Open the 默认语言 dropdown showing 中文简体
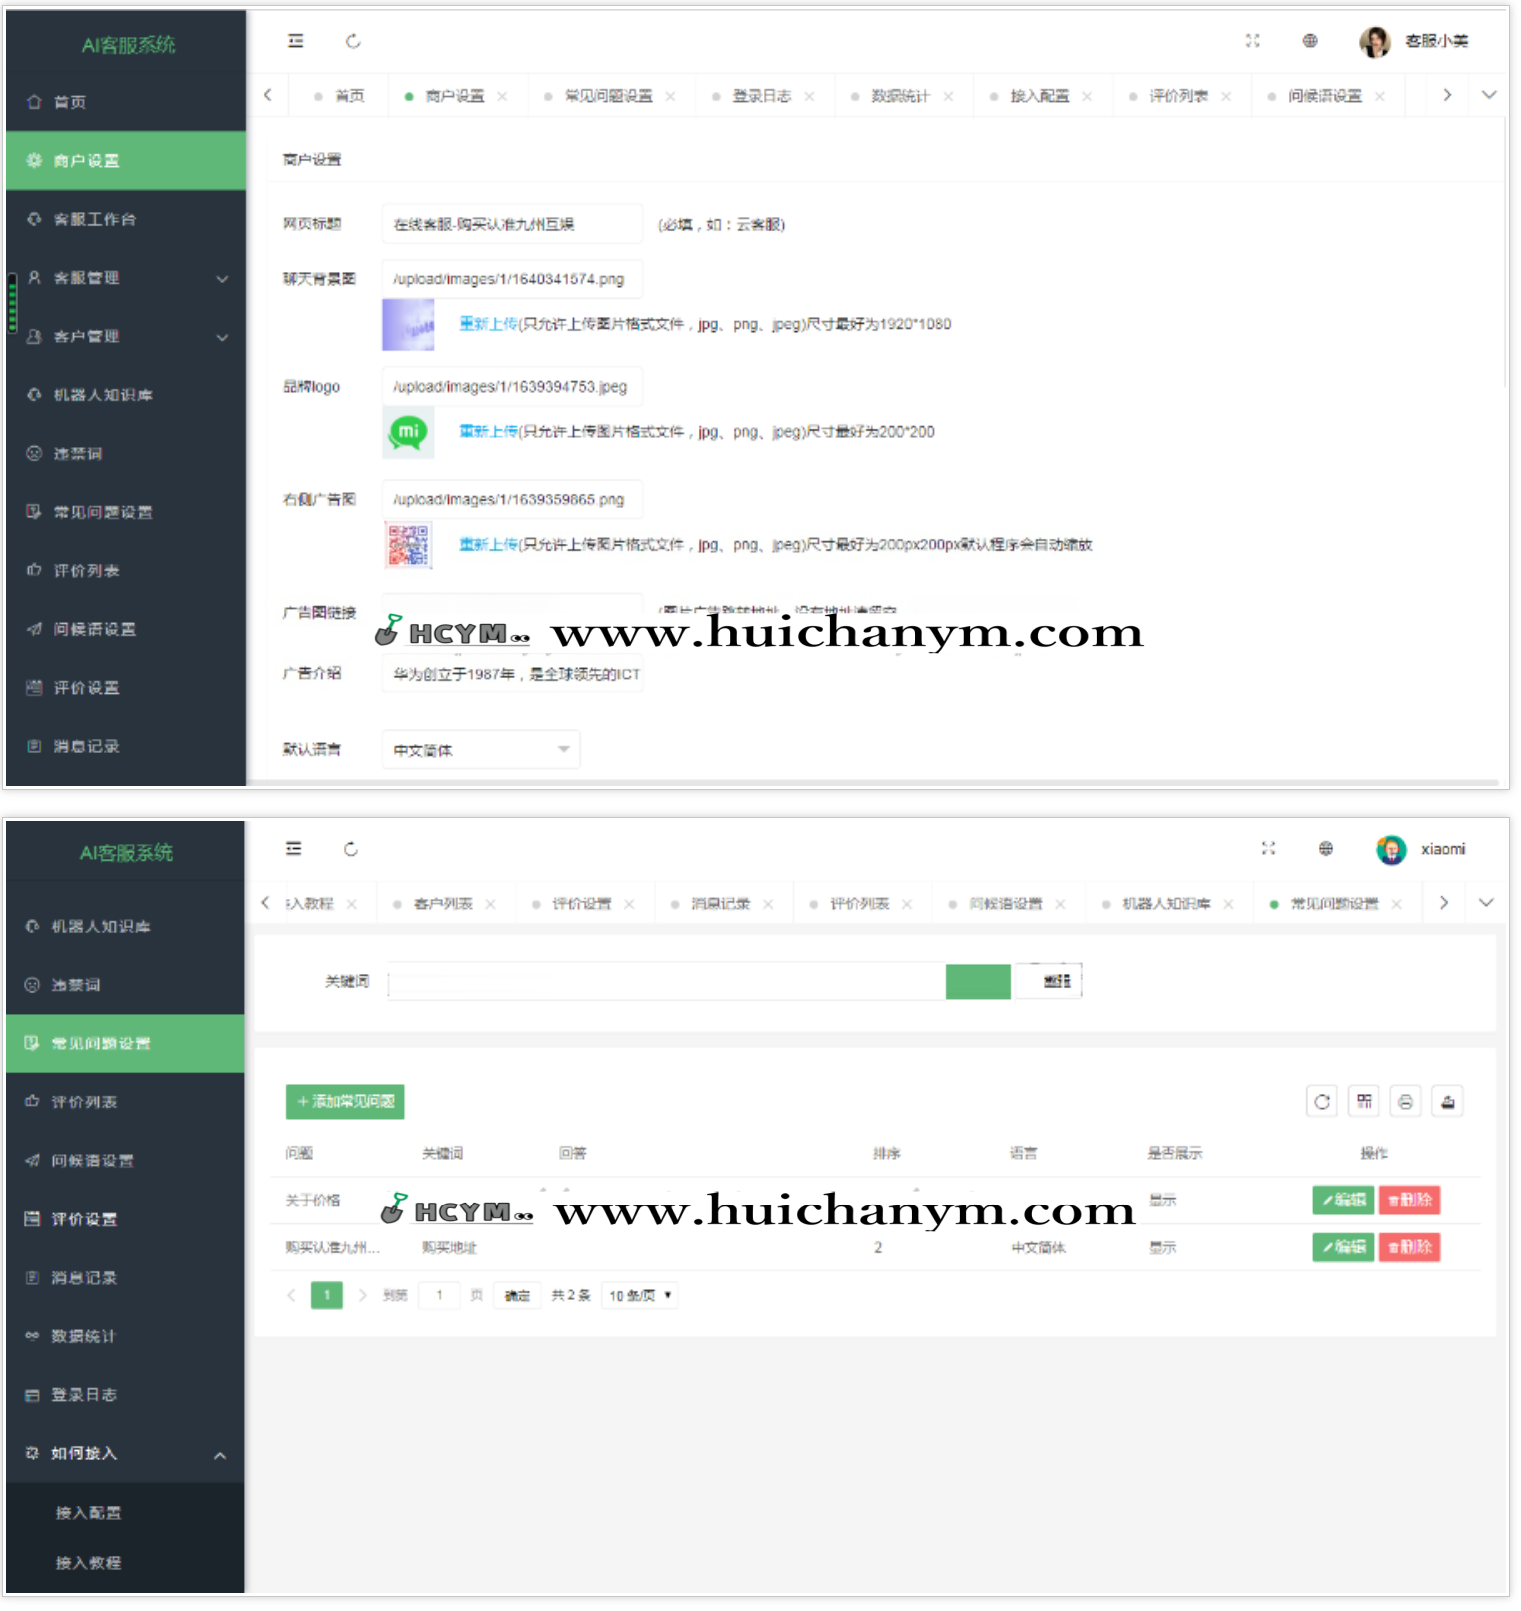Image resolution: width=1521 pixels, height=1611 pixels. pyautogui.click(x=480, y=749)
